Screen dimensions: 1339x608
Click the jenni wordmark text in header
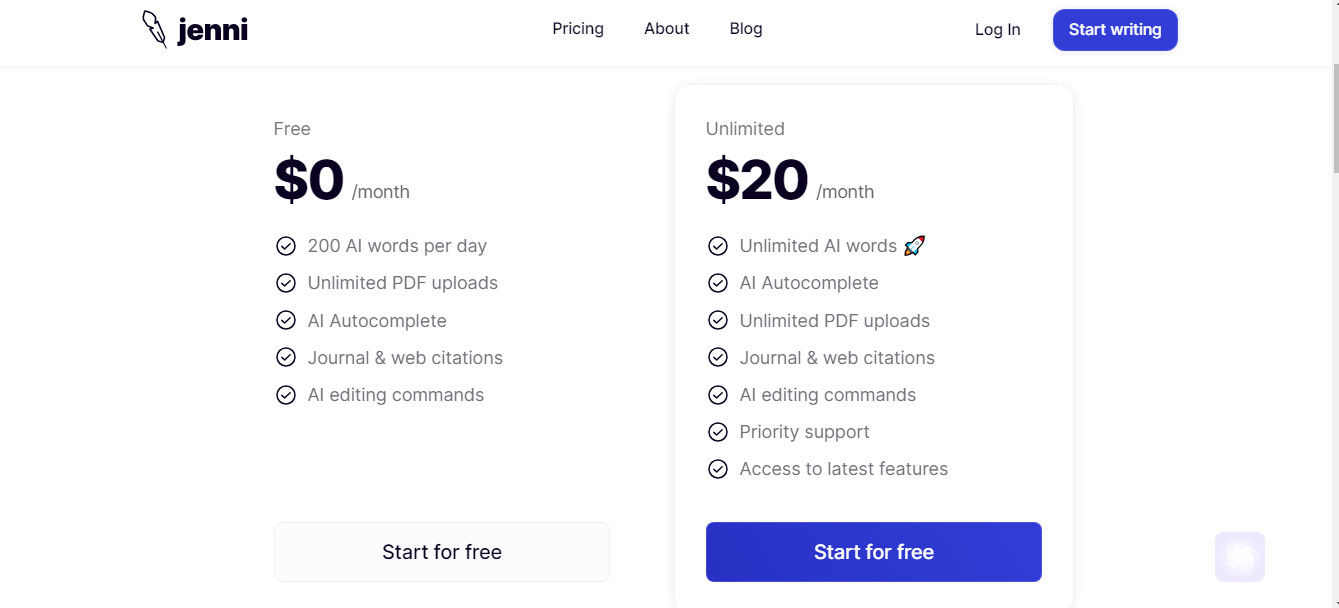[x=212, y=31]
